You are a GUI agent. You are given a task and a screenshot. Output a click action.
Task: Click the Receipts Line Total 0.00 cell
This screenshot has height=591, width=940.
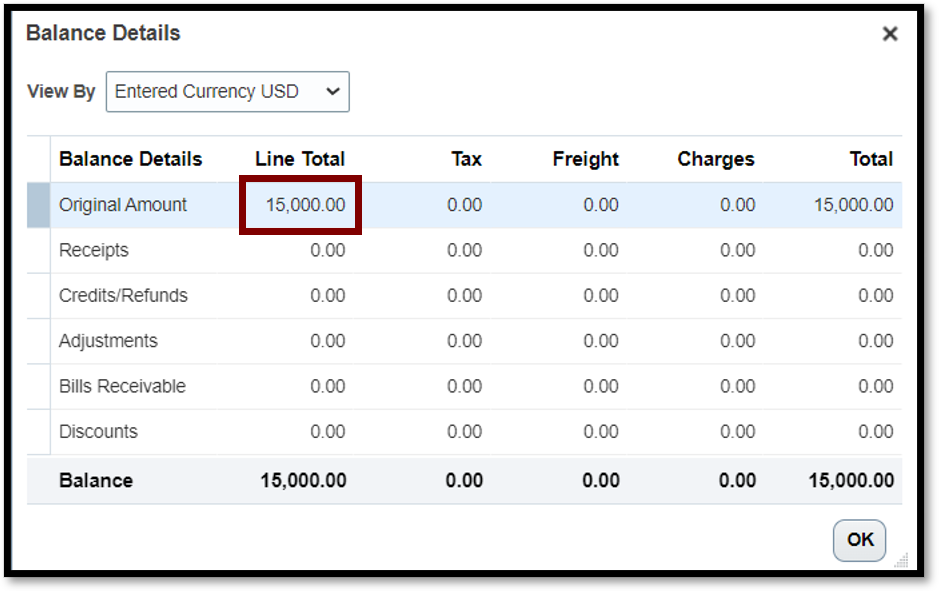[327, 250]
